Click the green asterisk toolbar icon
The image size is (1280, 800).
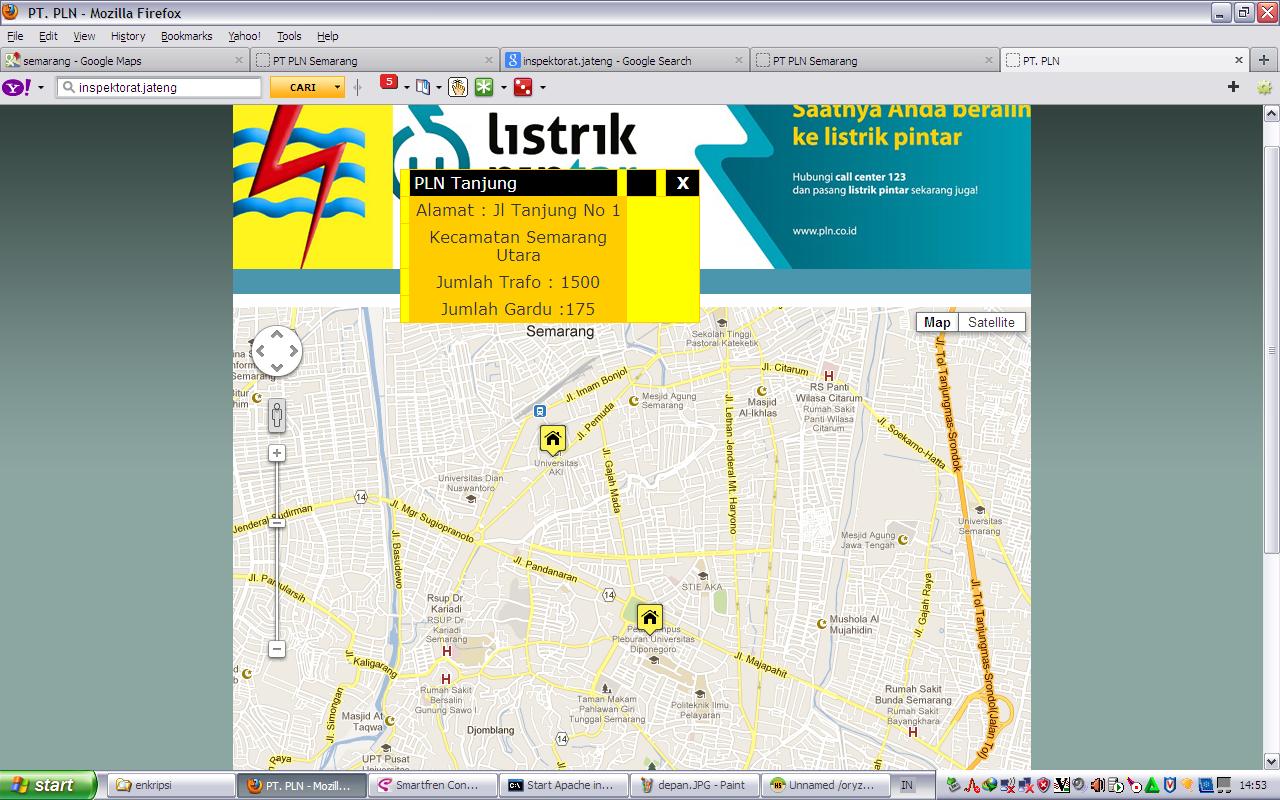click(484, 87)
